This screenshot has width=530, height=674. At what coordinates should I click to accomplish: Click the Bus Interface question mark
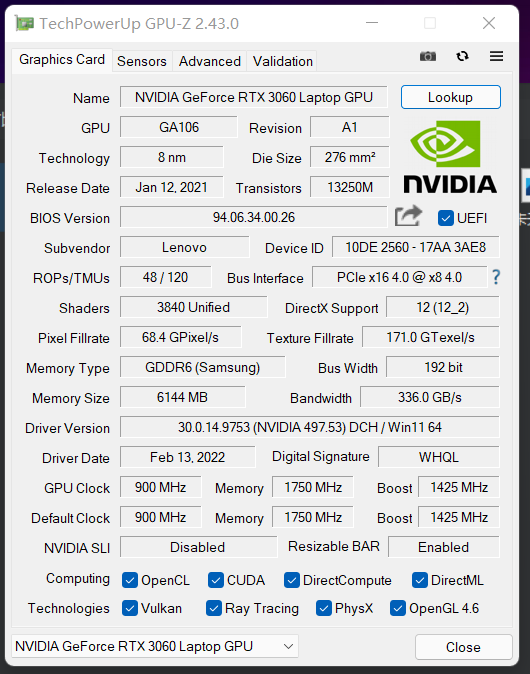click(496, 277)
